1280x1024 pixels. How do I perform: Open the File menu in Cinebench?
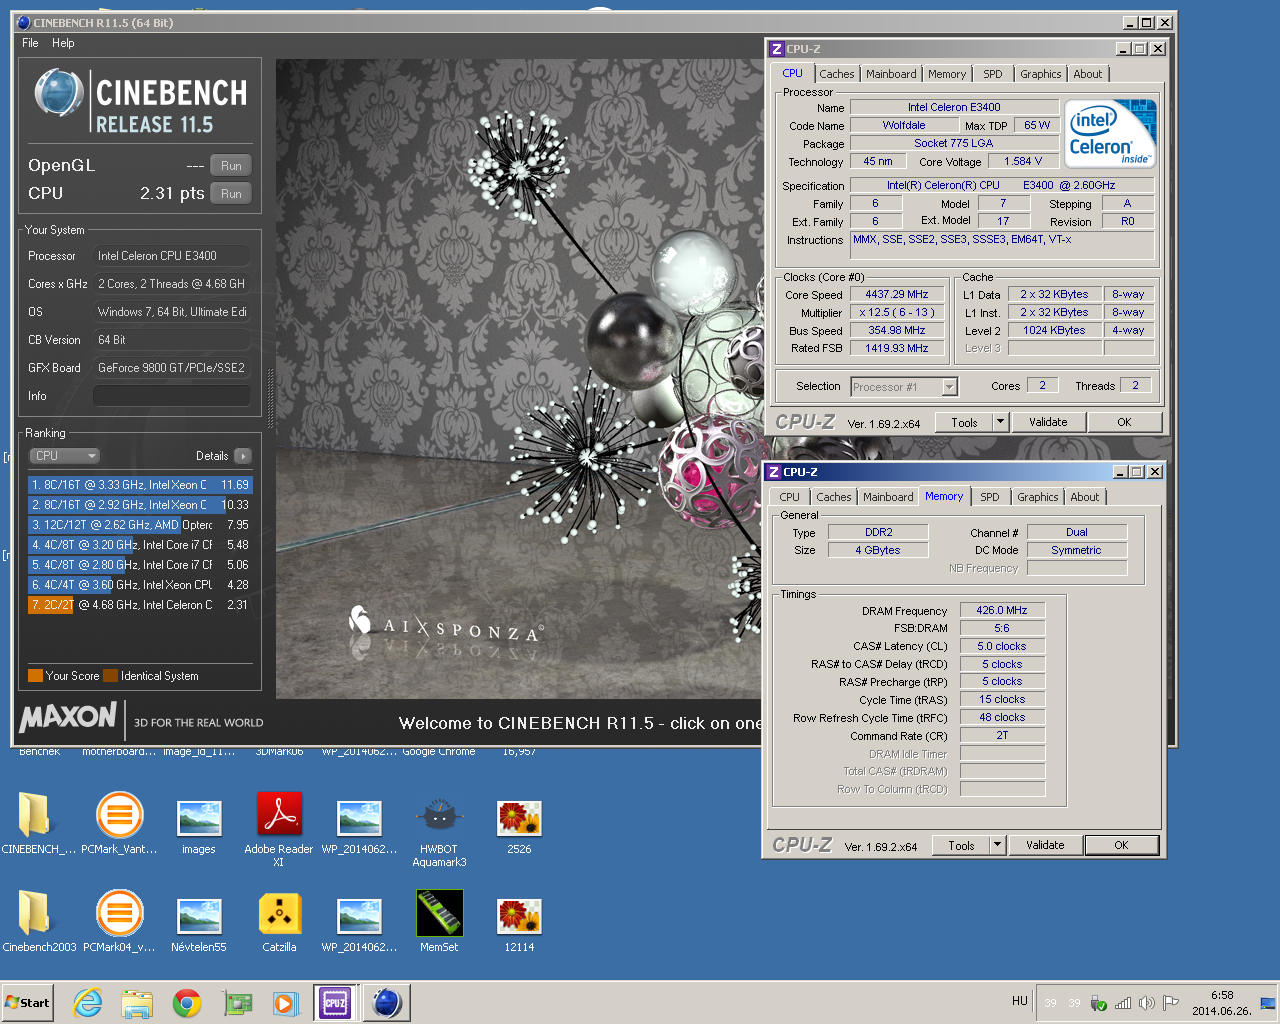[30, 43]
